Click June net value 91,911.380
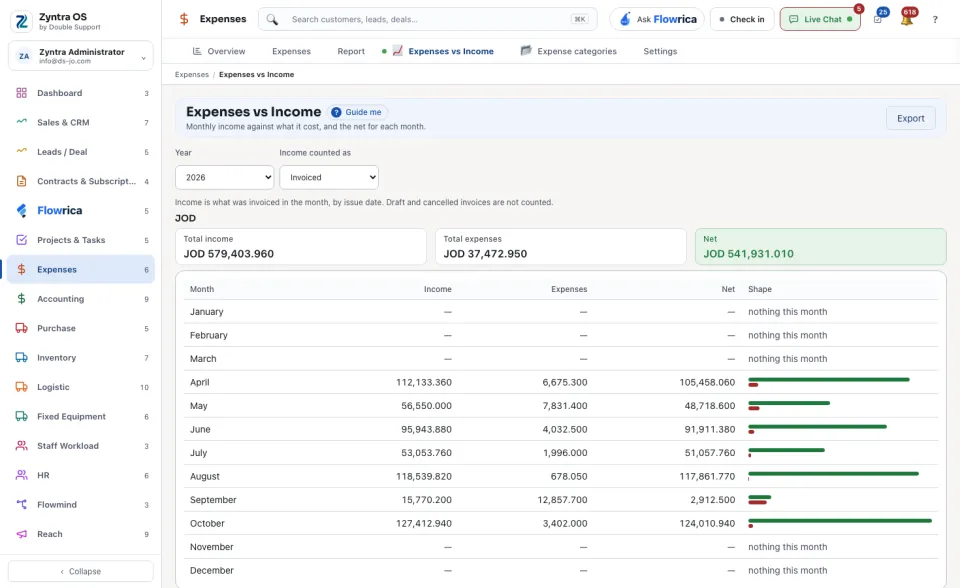960x588 pixels. pyautogui.click(x=710, y=429)
